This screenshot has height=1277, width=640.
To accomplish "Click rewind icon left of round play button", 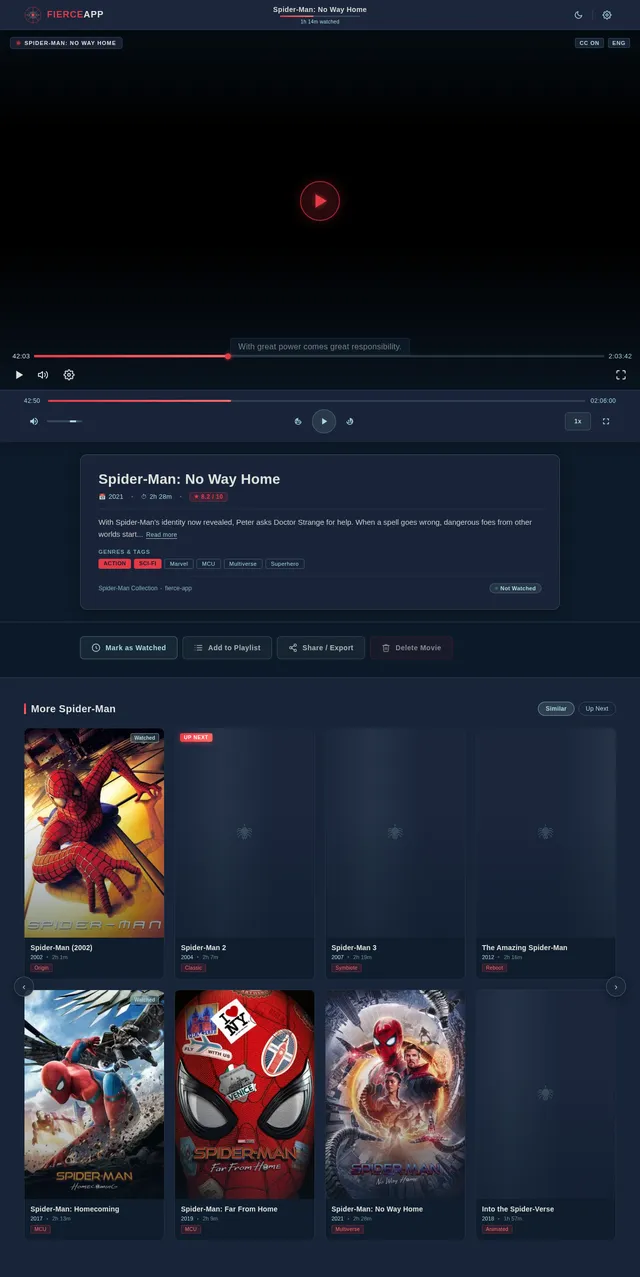I will (298, 421).
